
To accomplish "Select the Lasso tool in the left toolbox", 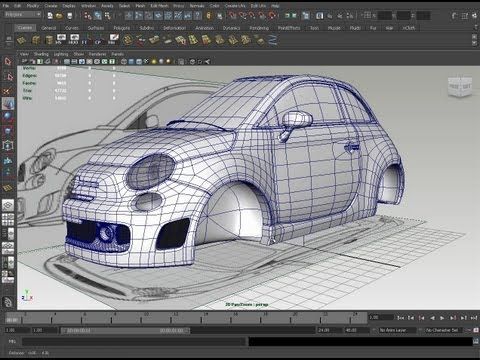I will coord(8,77).
